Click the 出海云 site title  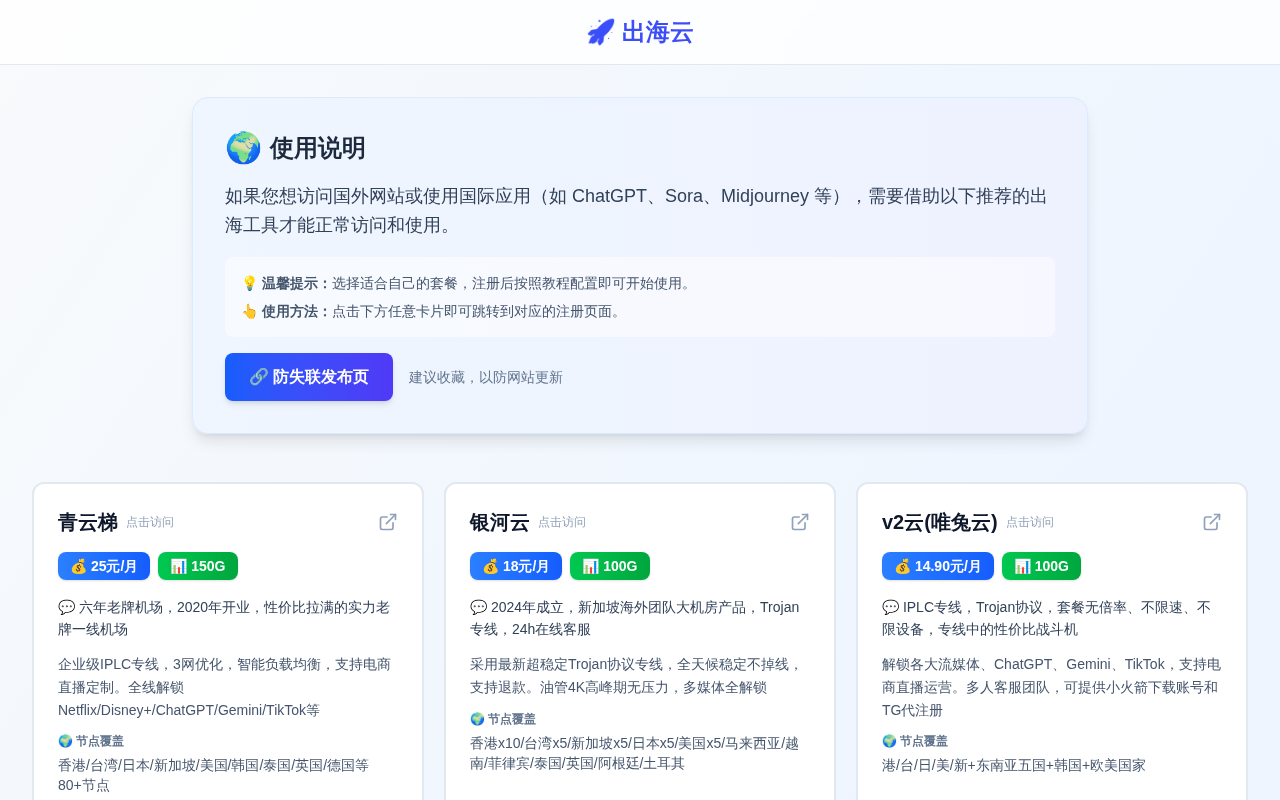coord(657,32)
